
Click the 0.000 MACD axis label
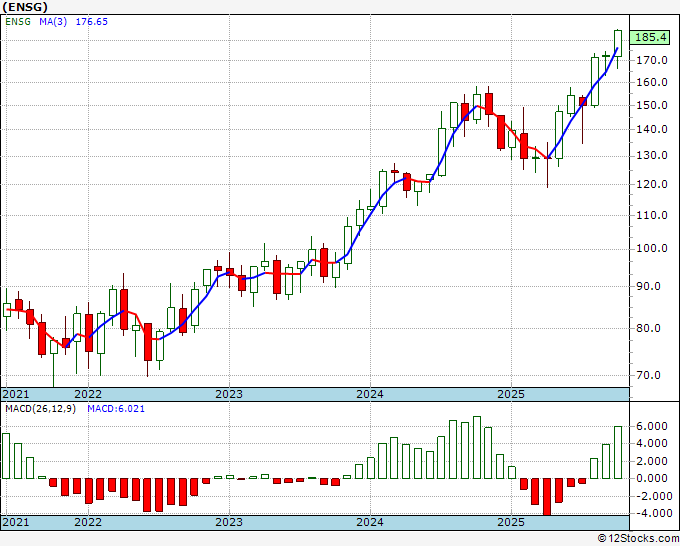coord(653,478)
